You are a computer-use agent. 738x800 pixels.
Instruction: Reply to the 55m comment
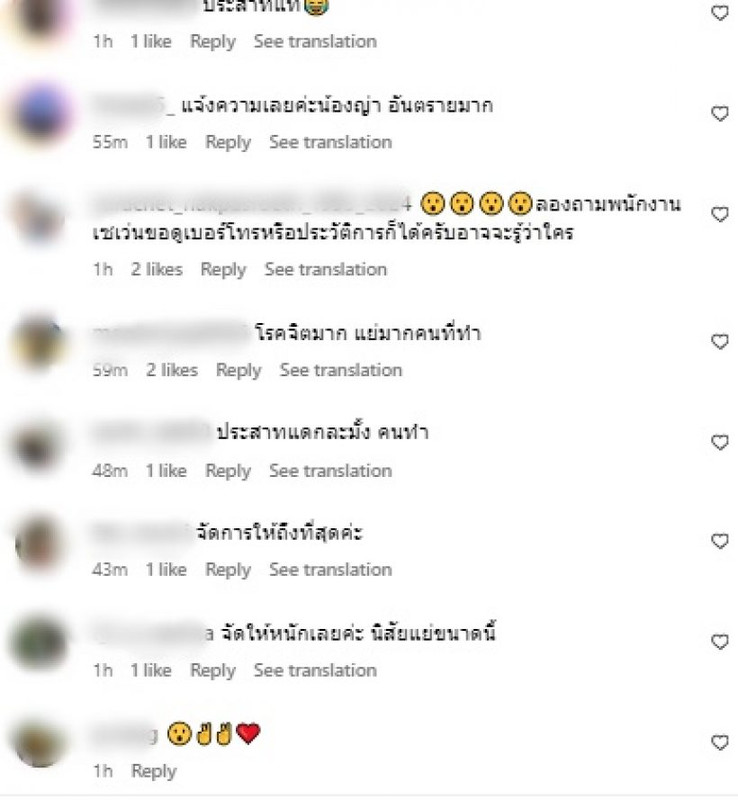pyautogui.click(x=228, y=142)
